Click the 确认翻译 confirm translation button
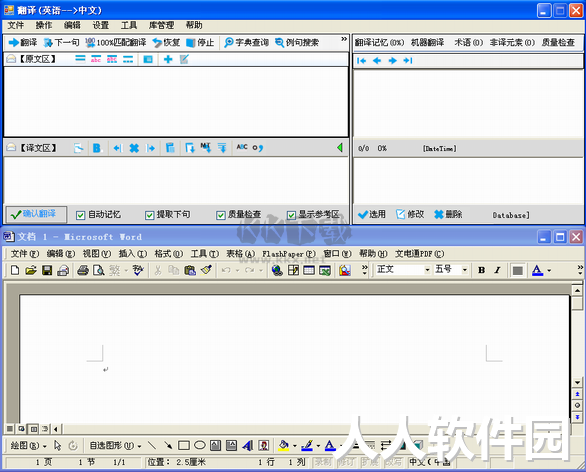The image size is (586, 472). (x=36, y=214)
